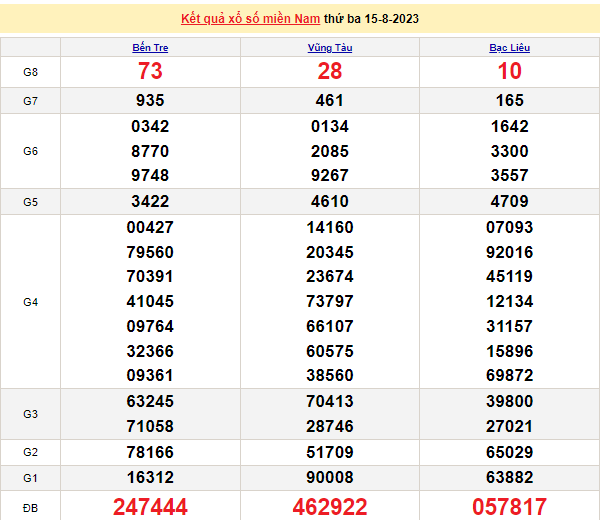Open the Bến Tre province link
The image size is (611, 520).
150,48
